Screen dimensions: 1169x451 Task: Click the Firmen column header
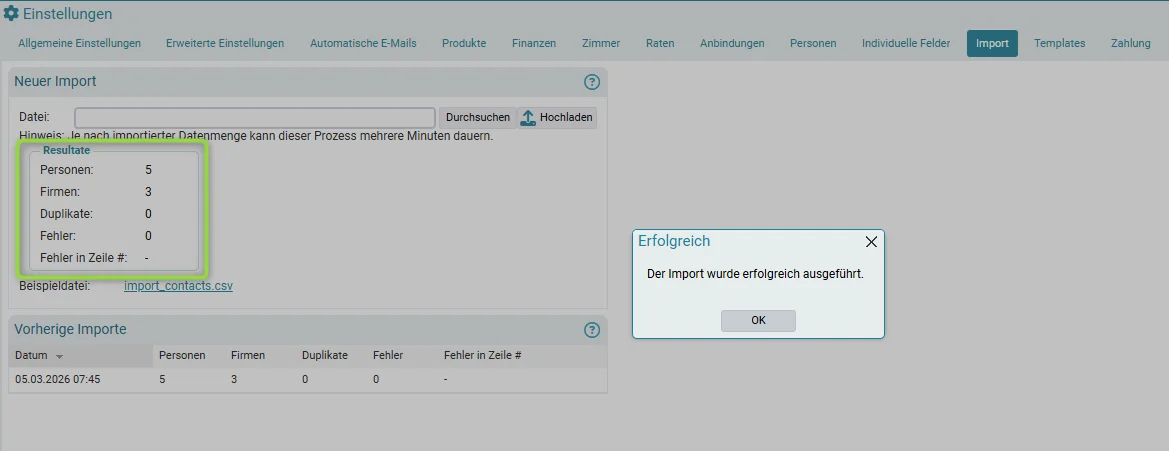[x=248, y=356]
